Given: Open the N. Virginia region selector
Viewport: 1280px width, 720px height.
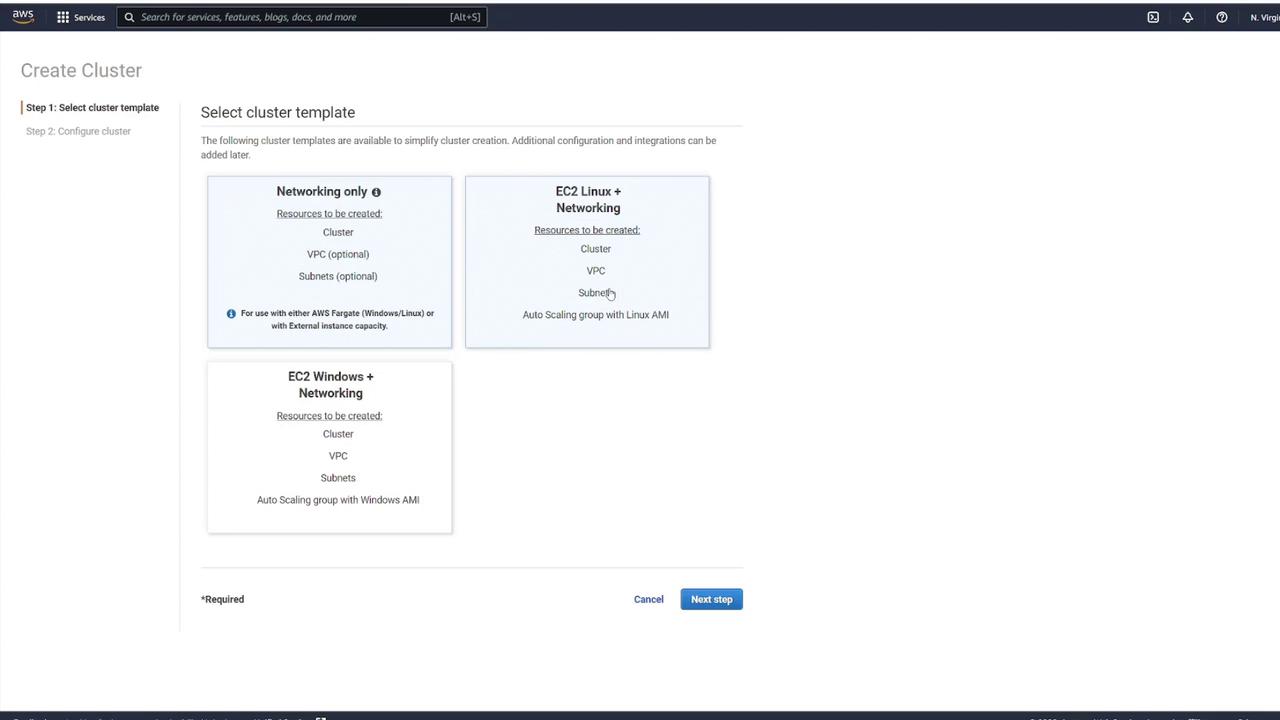Looking at the screenshot, I should click(1264, 17).
